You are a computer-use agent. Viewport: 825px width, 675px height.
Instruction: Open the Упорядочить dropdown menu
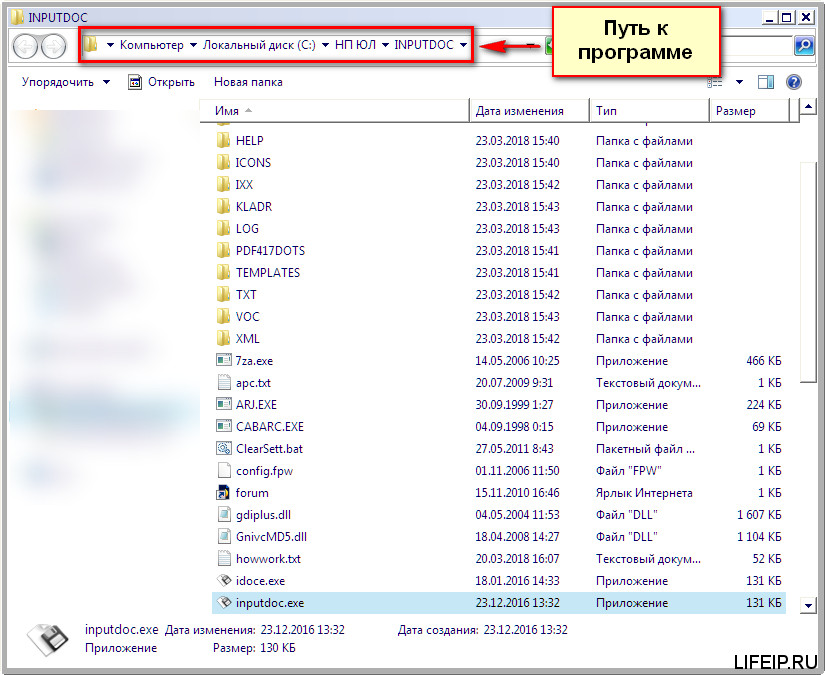66,82
